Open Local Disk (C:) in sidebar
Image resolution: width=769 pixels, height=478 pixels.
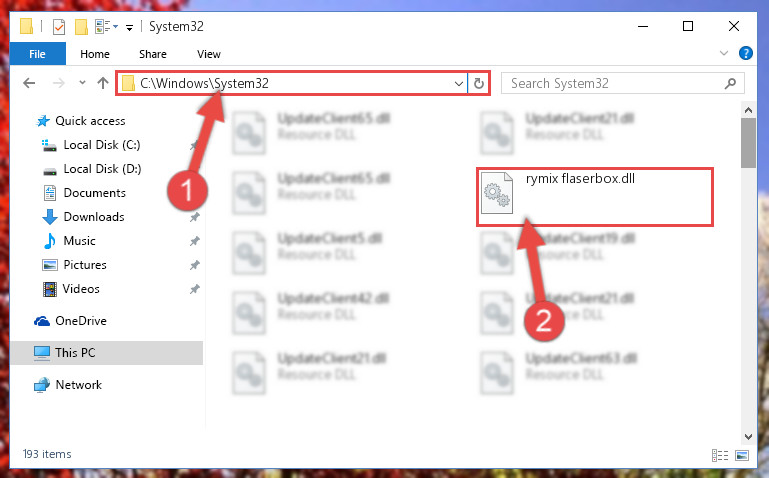coord(102,145)
